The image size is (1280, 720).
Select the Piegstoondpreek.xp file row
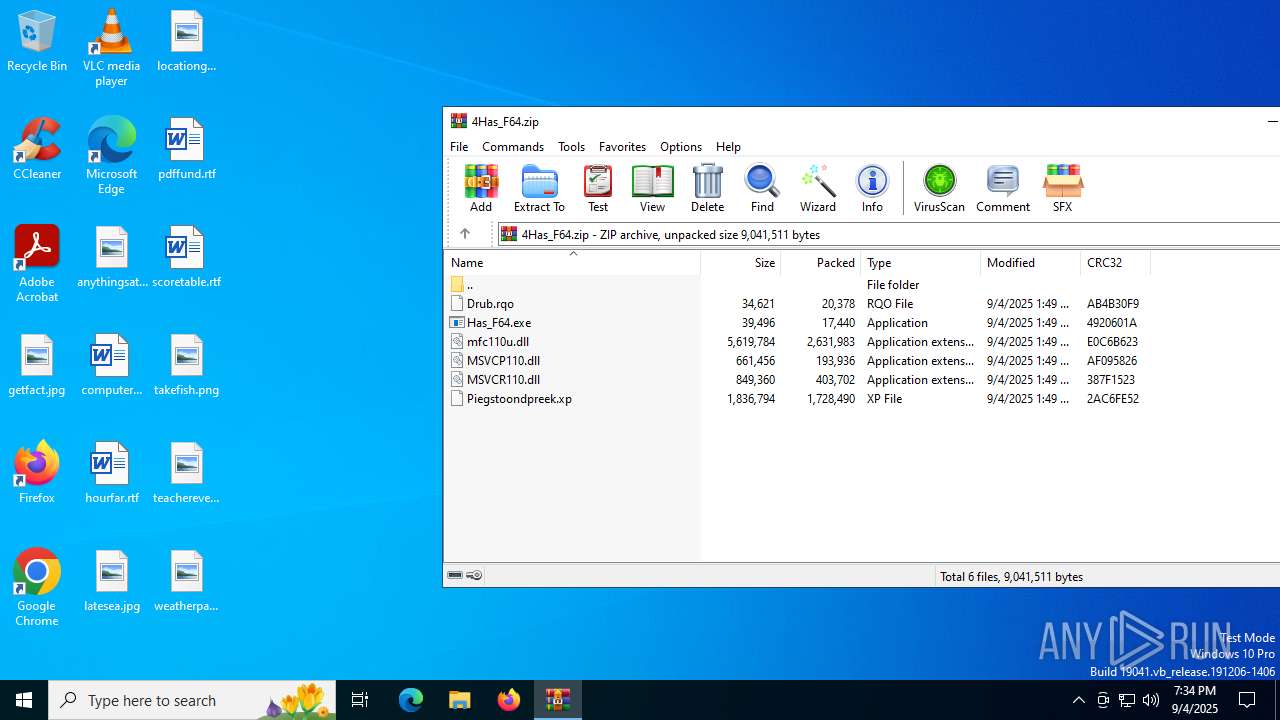797,399
